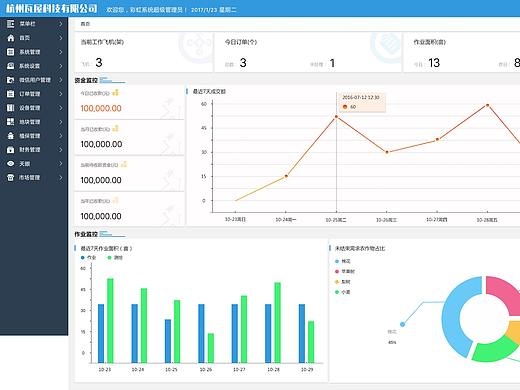
Task: Toggle the green 测绘 legend in bar chart
Action: point(115,258)
